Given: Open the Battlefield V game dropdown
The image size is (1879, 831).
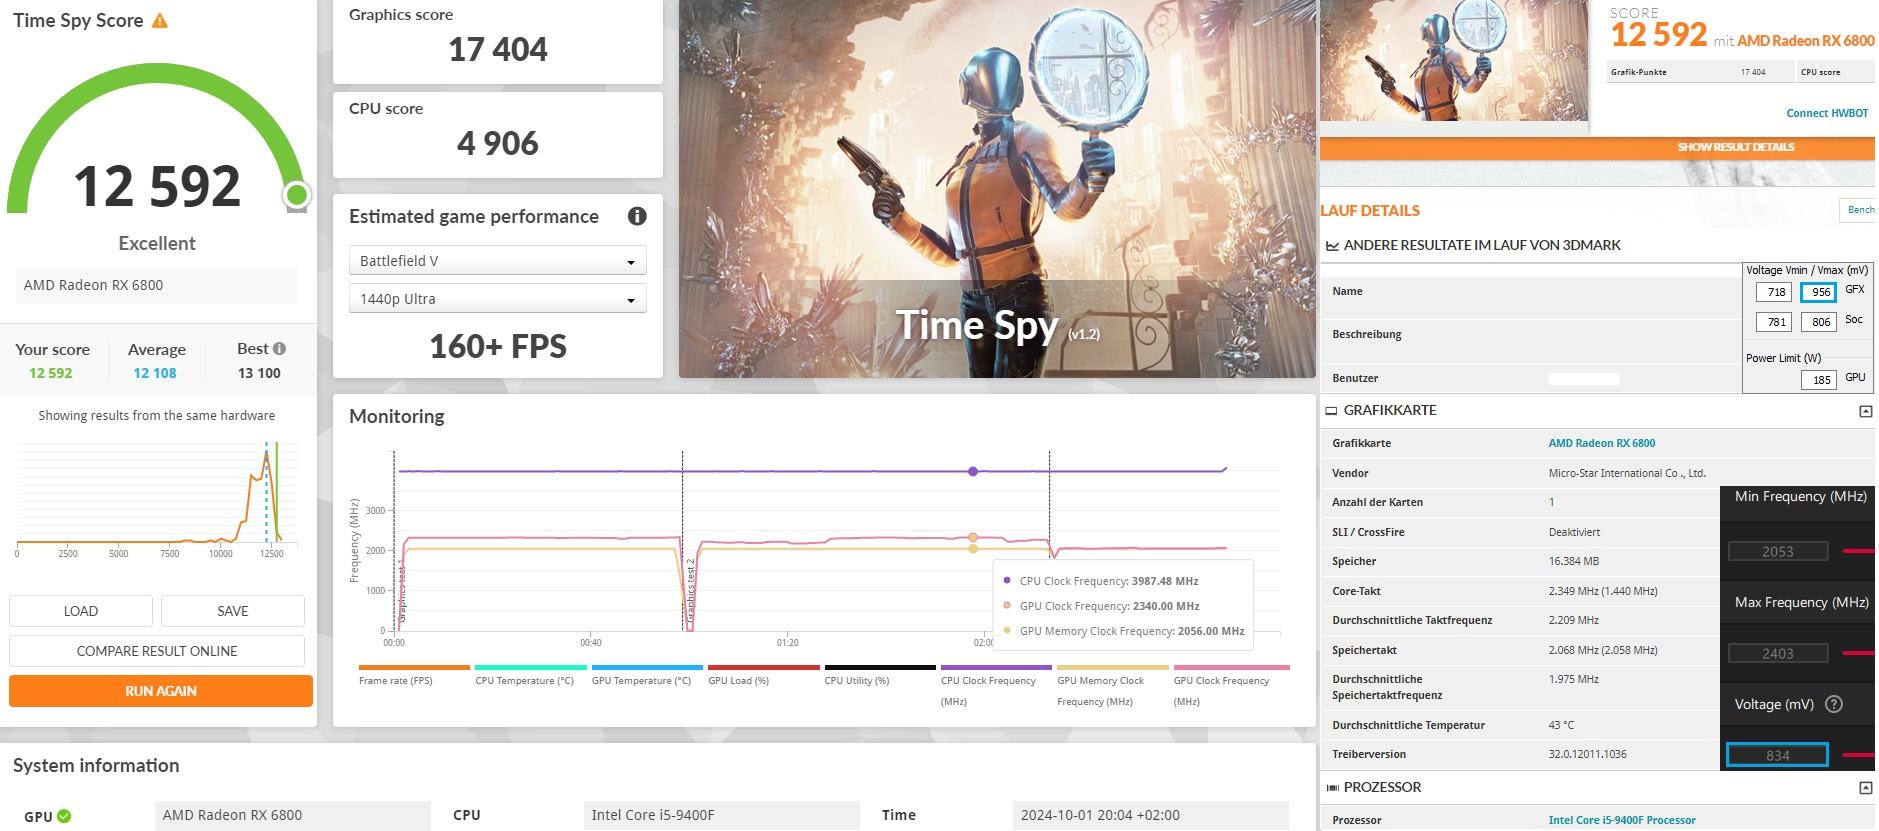Looking at the screenshot, I should coord(497,261).
